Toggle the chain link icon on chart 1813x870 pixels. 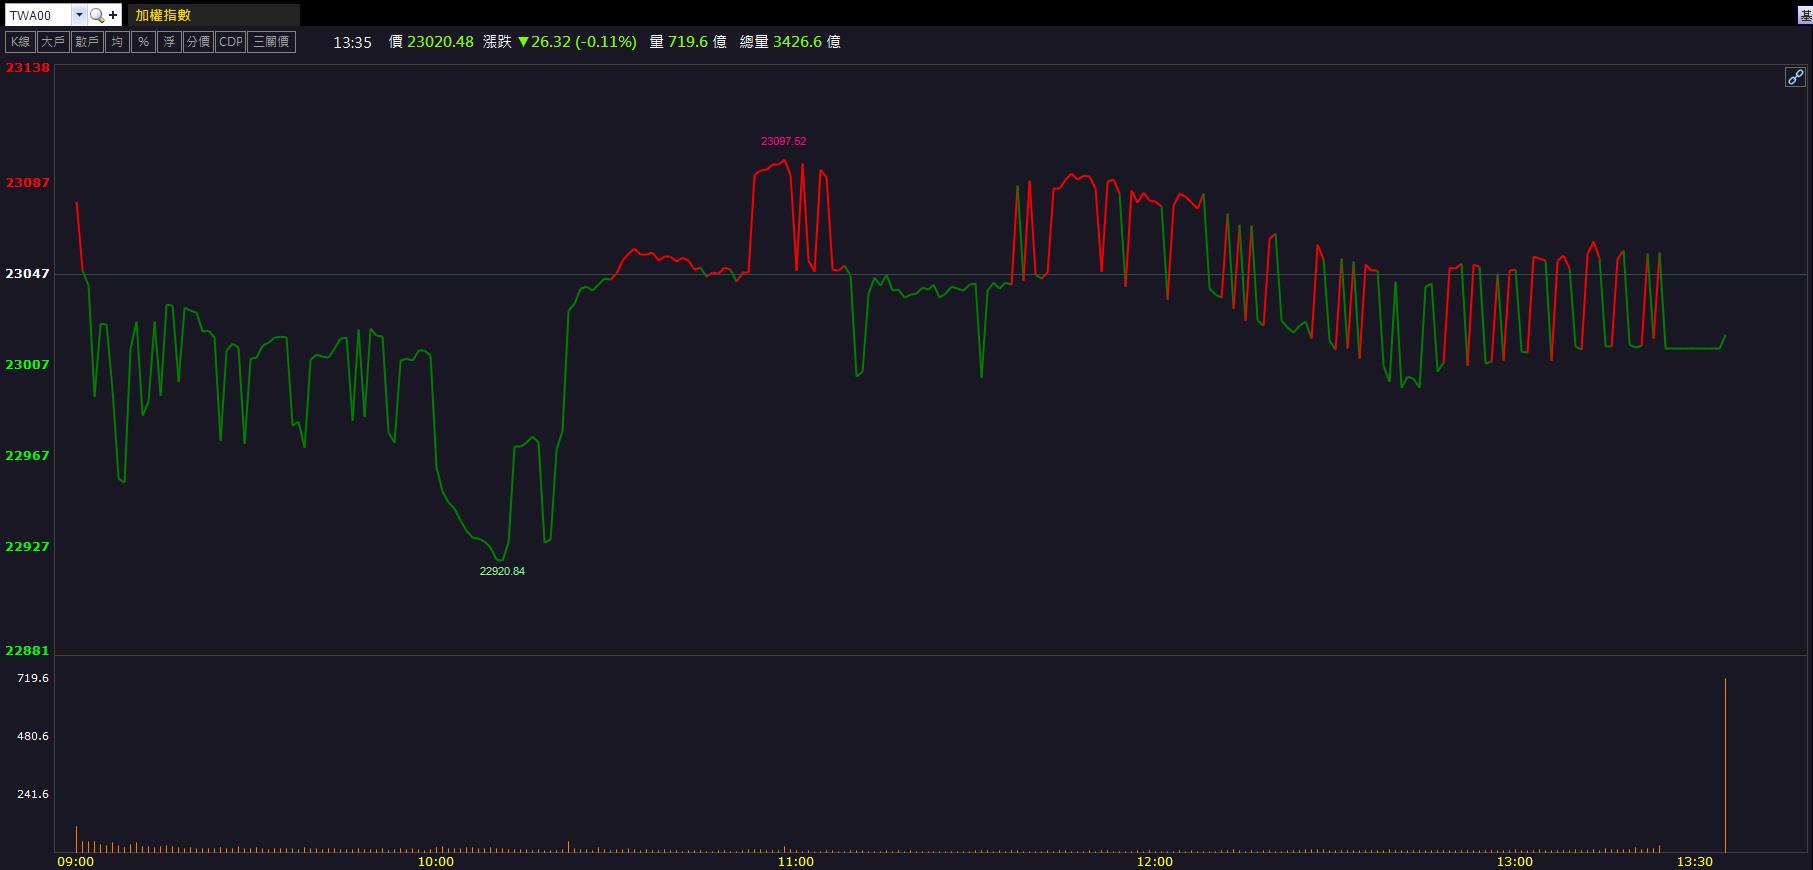click(x=1795, y=77)
